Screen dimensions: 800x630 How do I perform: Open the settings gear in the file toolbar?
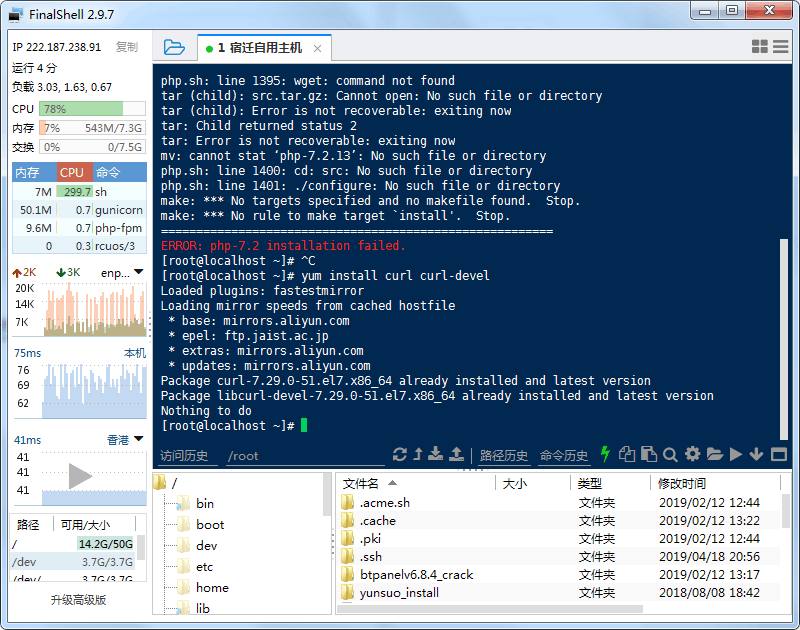click(x=692, y=454)
